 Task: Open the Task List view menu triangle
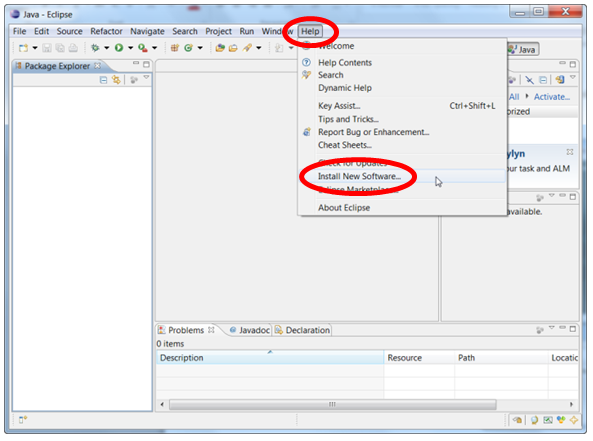pos(573,78)
